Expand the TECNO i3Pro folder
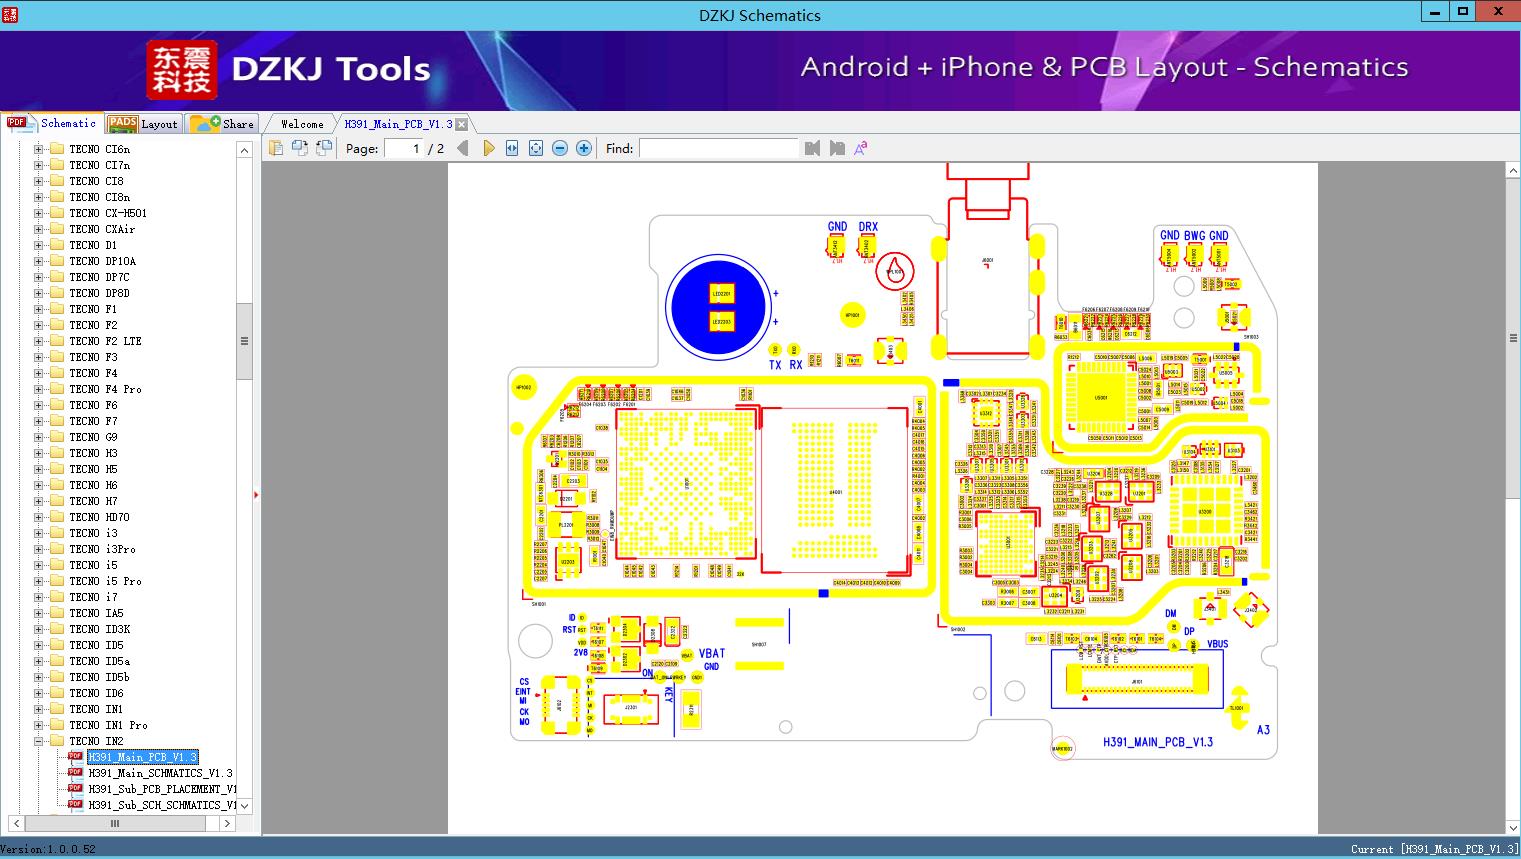 click(x=38, y=549)
